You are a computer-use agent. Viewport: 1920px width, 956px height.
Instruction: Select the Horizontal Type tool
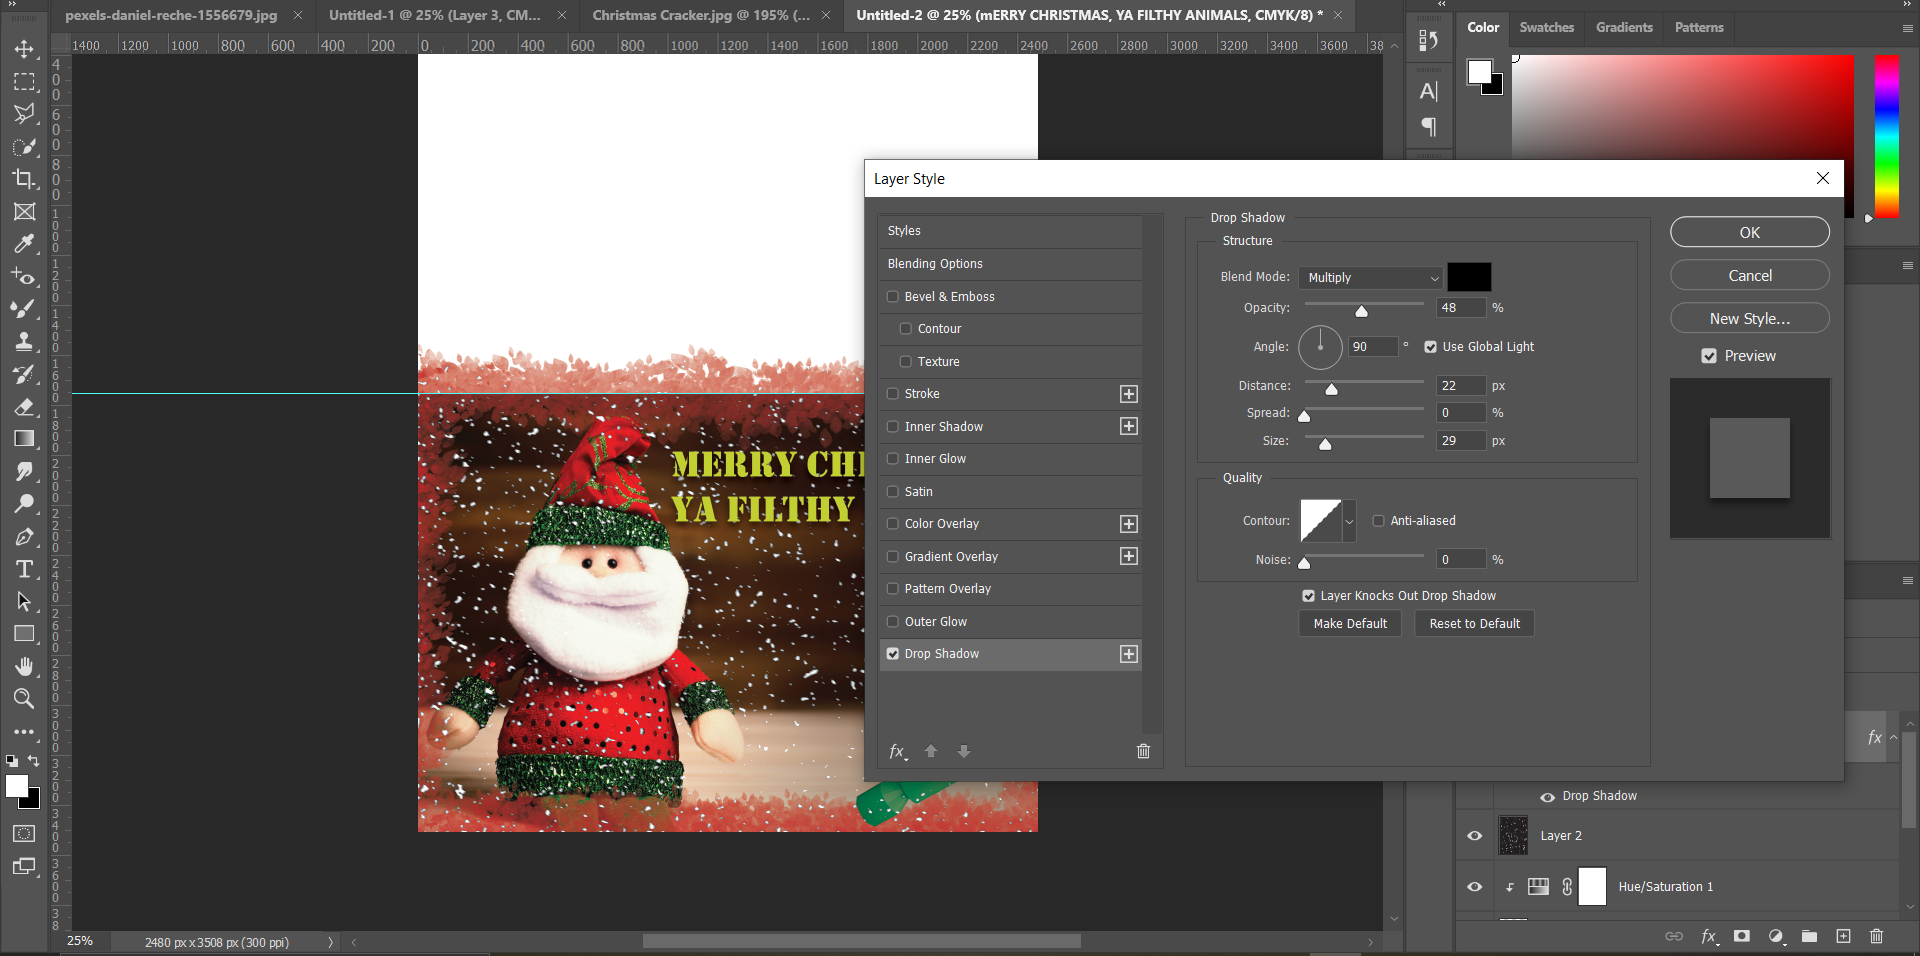pyautogui.click(x=24, y=570)
